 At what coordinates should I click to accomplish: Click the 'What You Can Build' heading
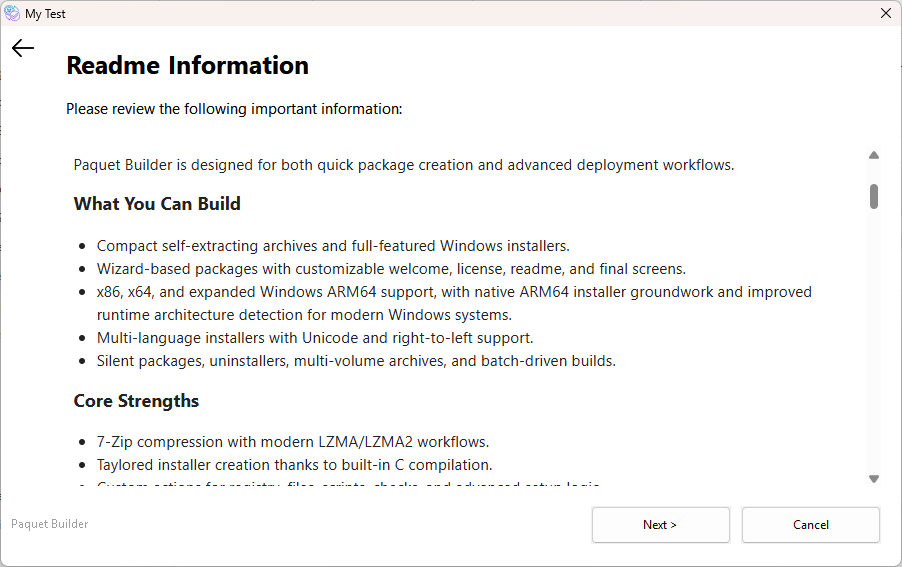(x=157, y=204)
